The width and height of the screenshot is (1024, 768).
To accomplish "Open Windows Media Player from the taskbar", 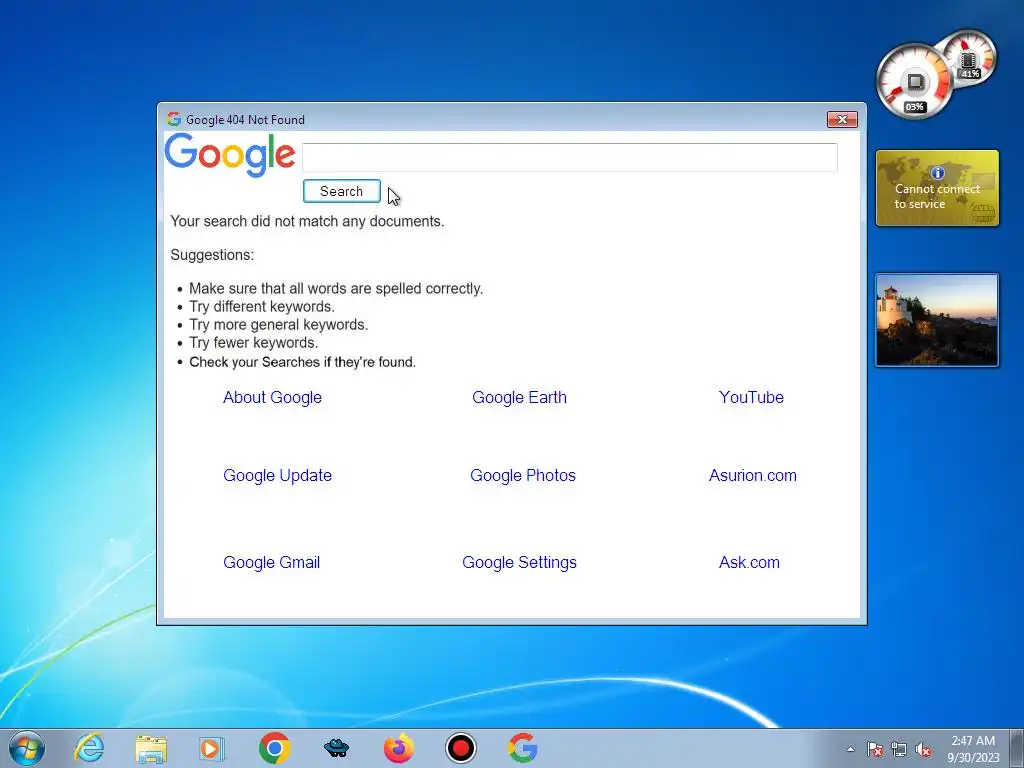I will tap(211, 748).
